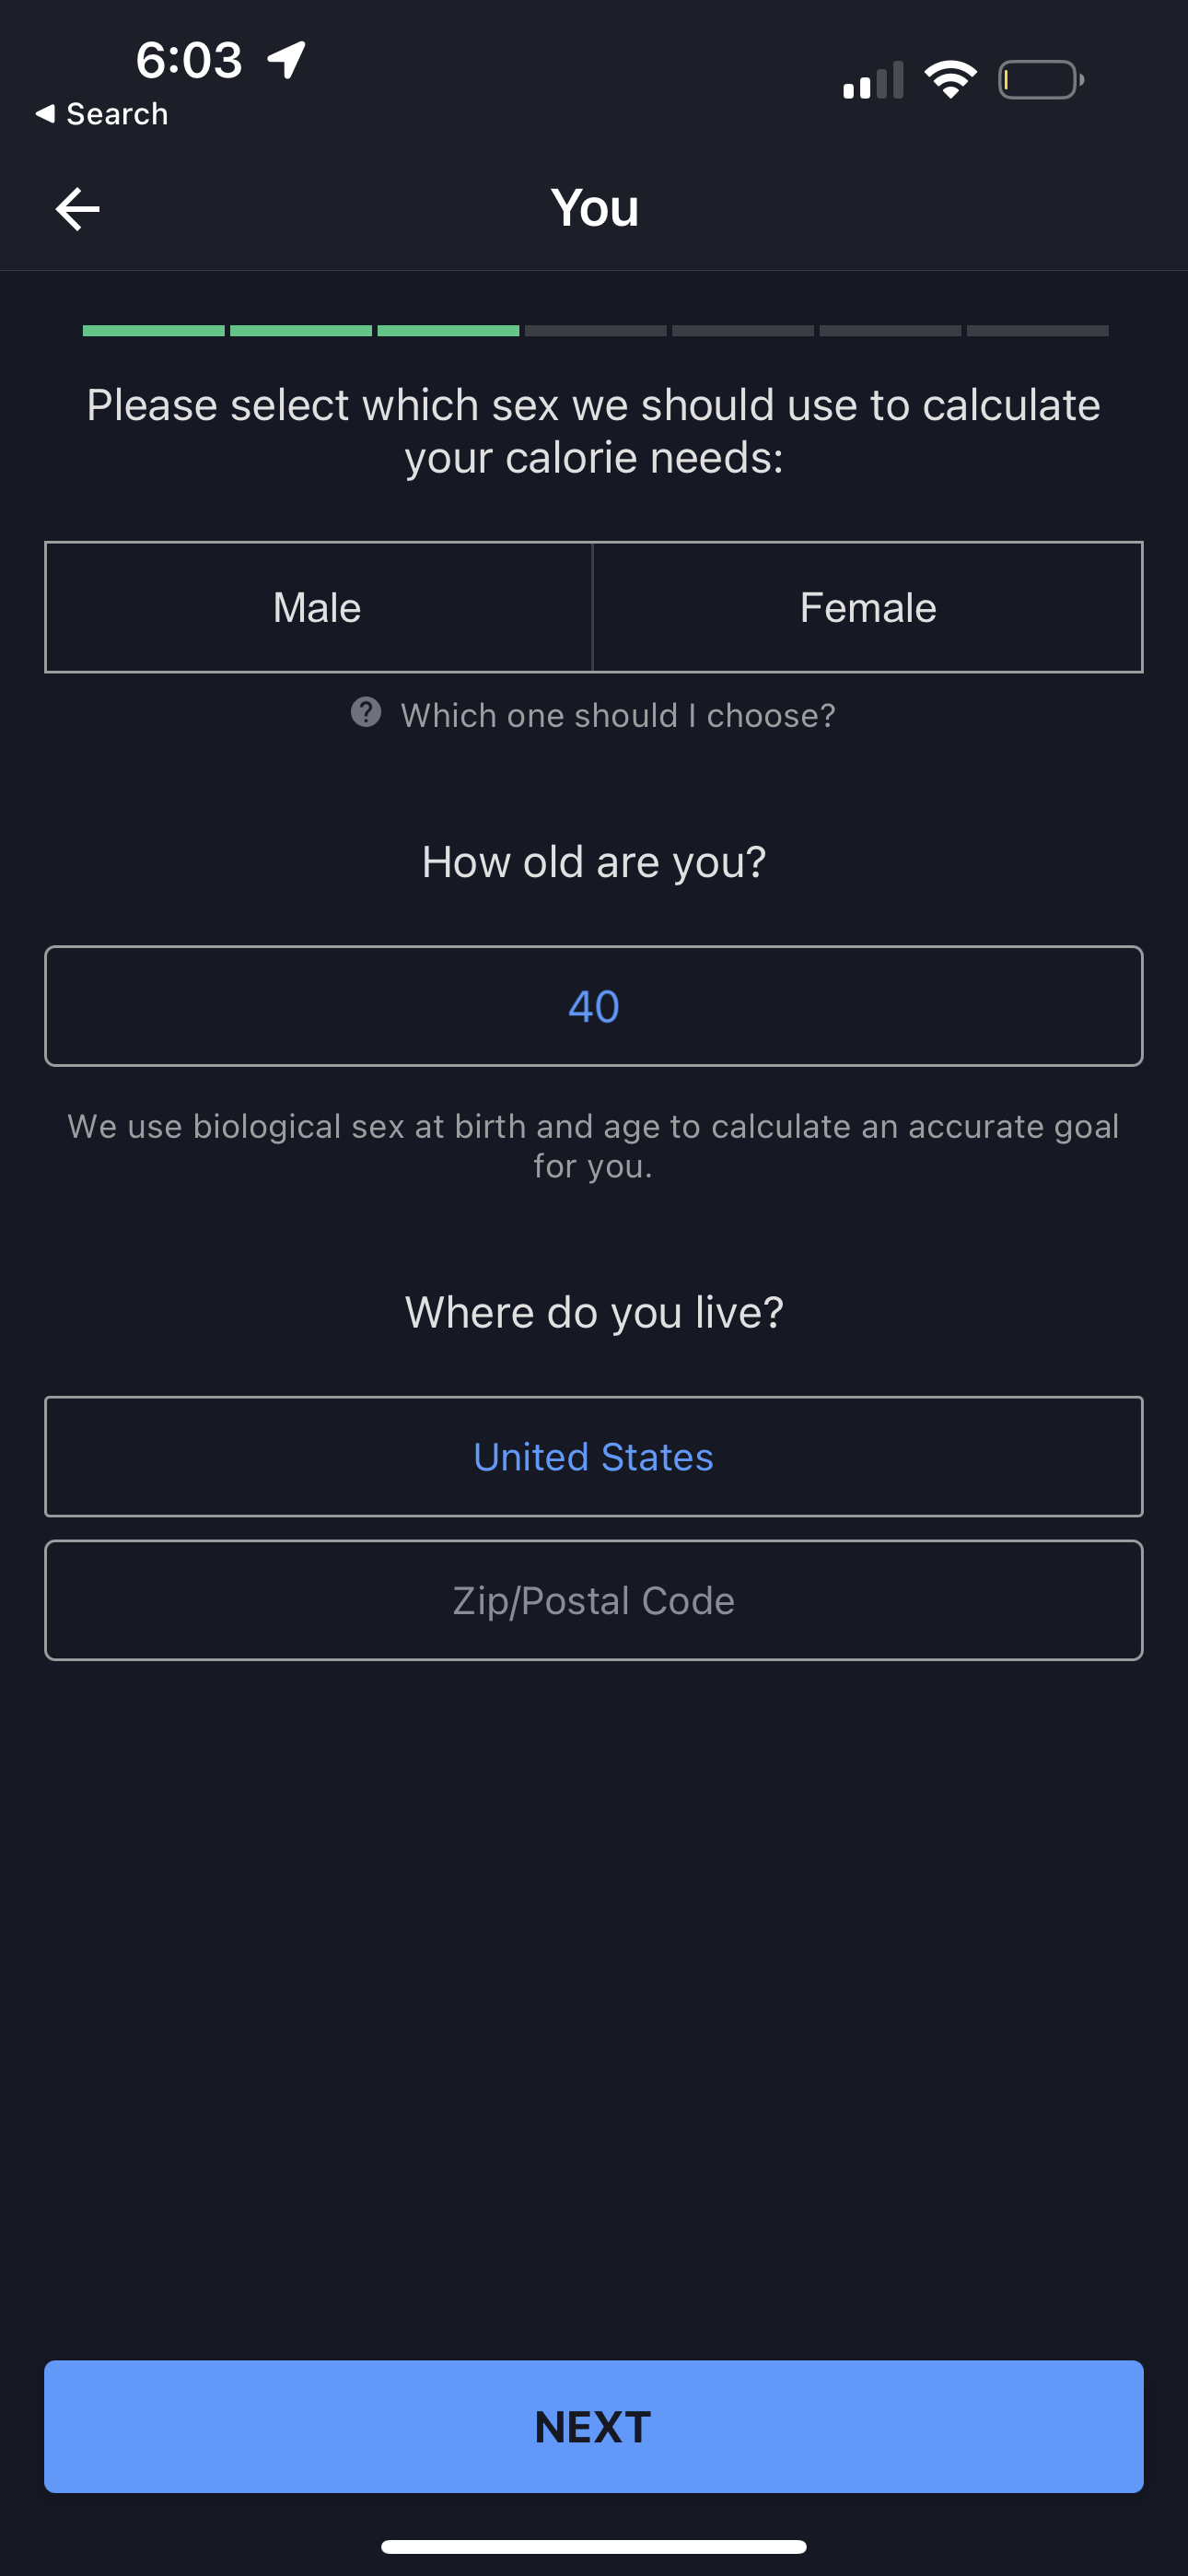
Task: Return to Search app via status bar
Action: point(102,114)
